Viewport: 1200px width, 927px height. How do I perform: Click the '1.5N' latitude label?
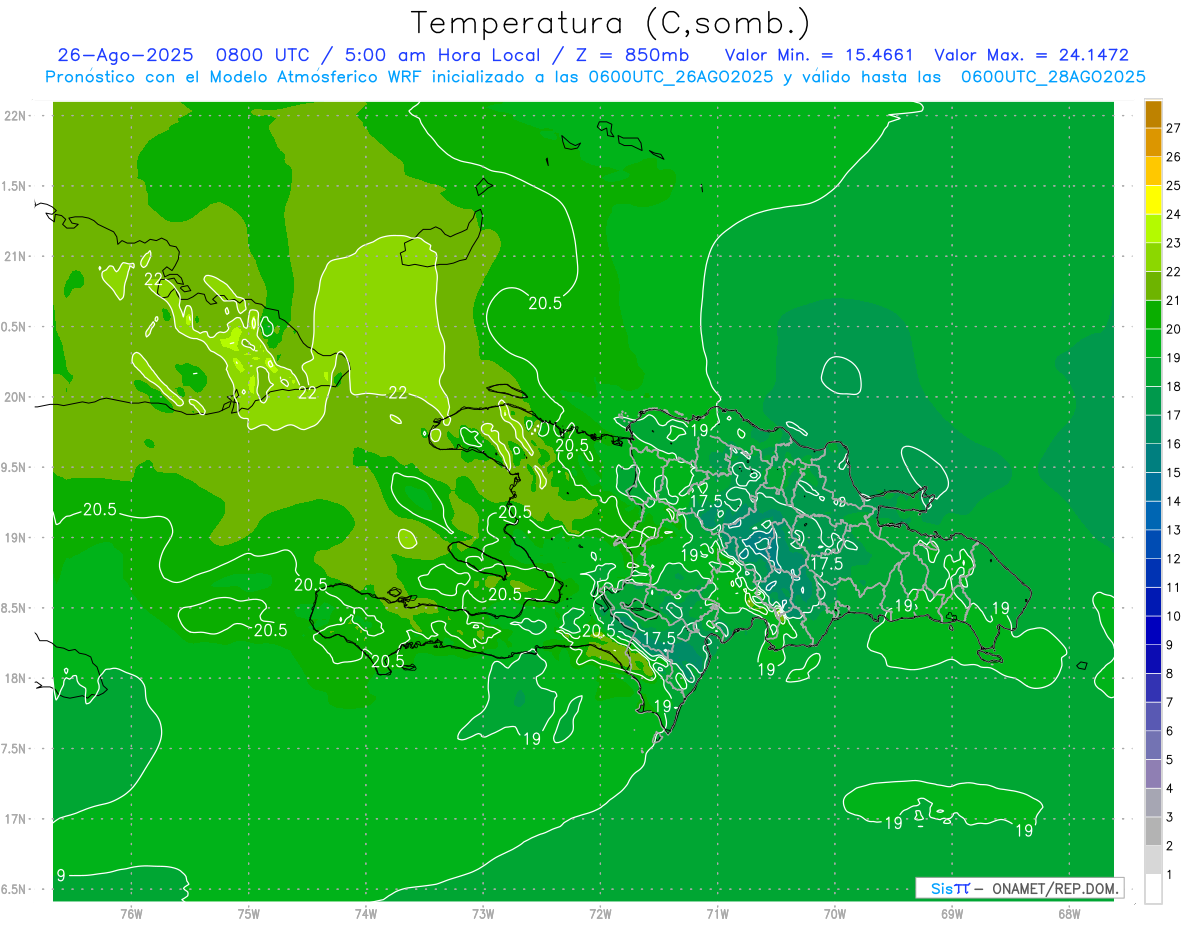(x=13, y=186)
